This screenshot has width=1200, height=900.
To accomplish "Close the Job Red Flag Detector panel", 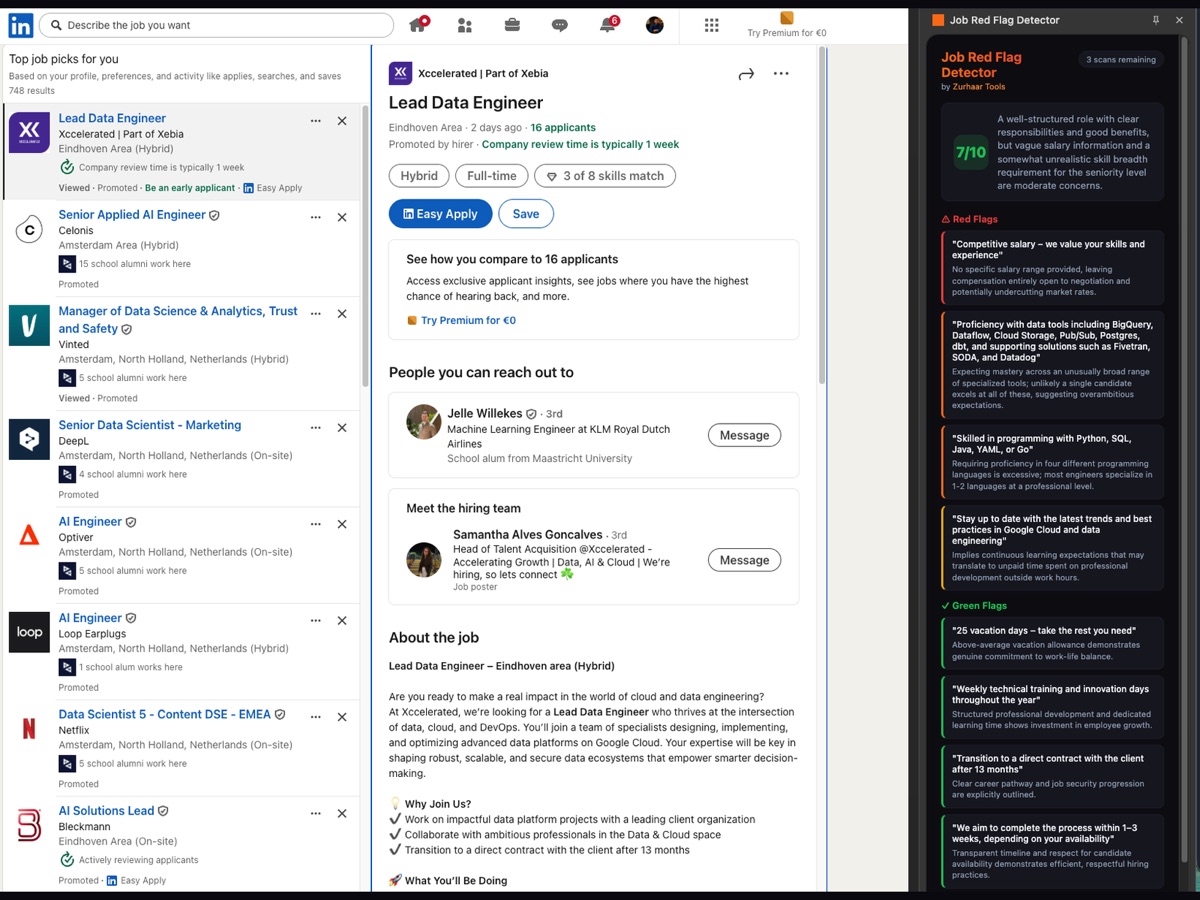I will click(1179, 20).
